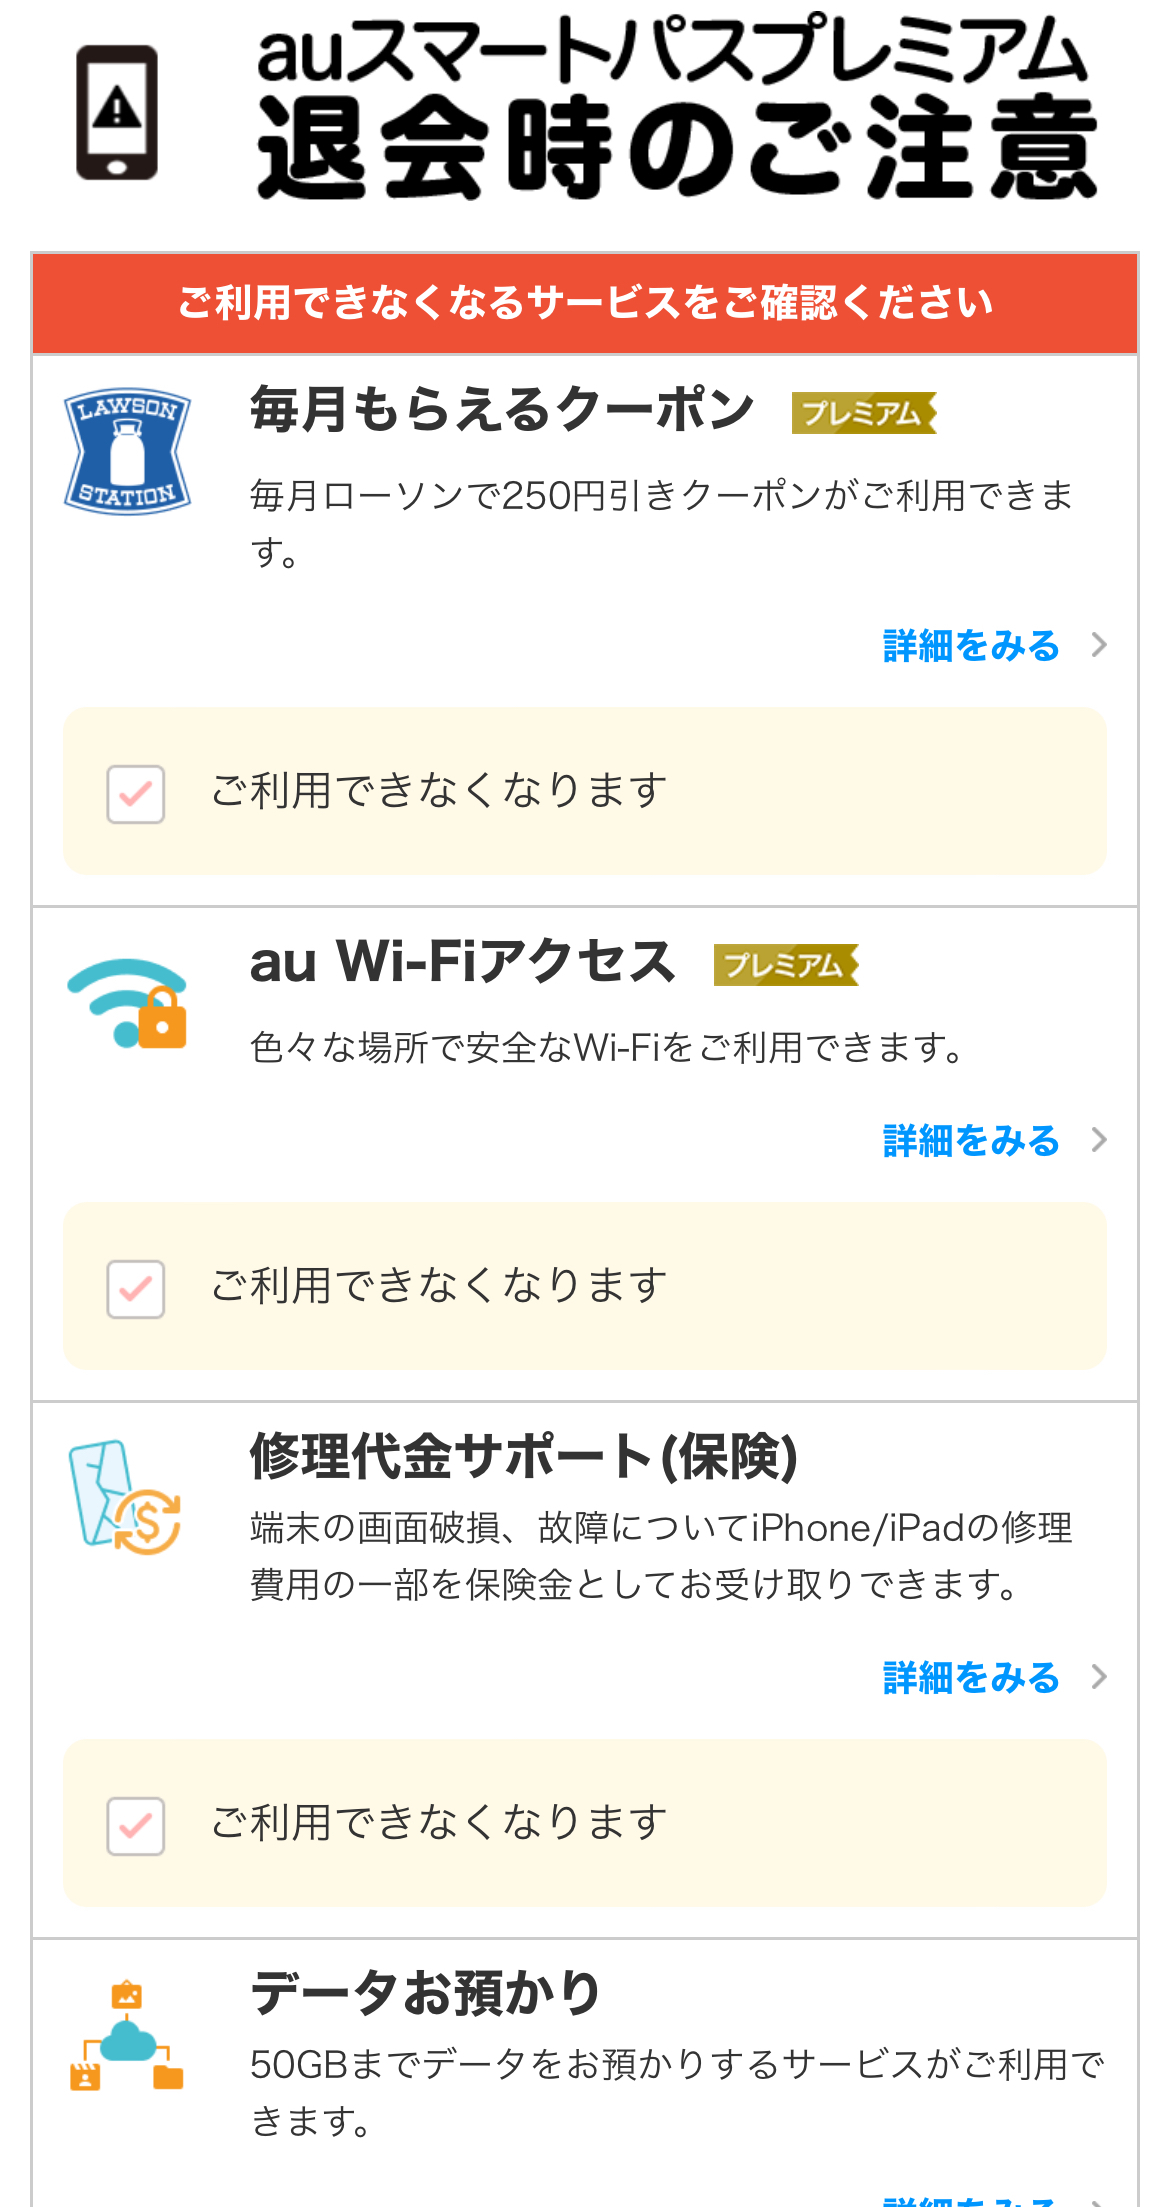1170x2207 pixels.
Task: Open 詳細をみる link for monthly coupon
Action: [970, 646]
